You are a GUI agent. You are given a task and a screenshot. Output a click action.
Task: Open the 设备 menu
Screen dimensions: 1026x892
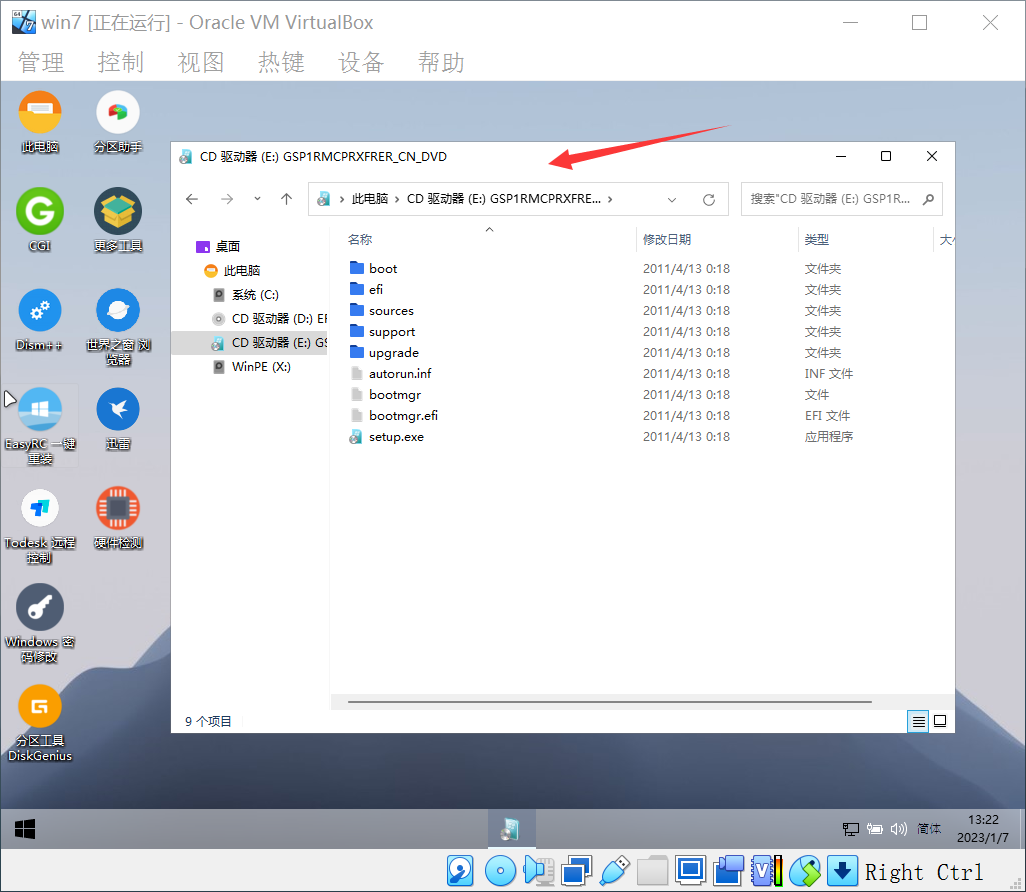coord(361,63)
